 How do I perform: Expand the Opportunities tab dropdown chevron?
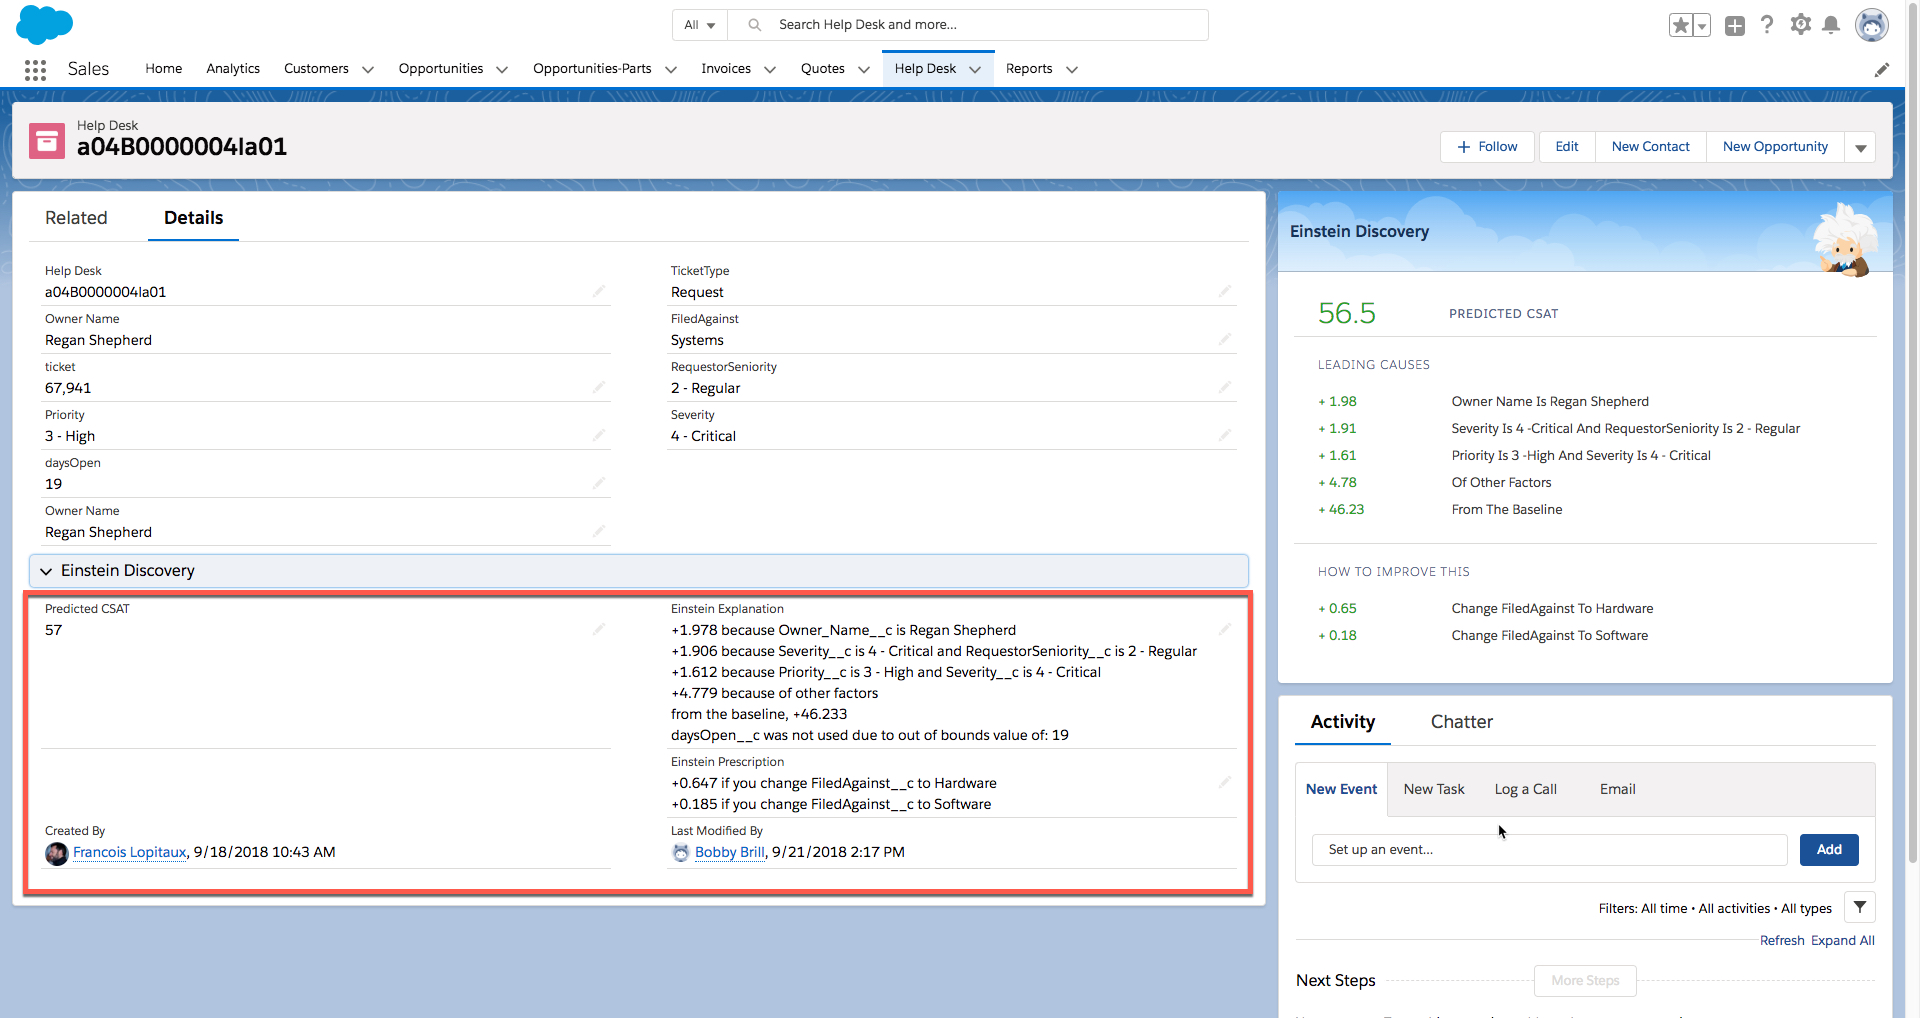(x=502, y=69)
